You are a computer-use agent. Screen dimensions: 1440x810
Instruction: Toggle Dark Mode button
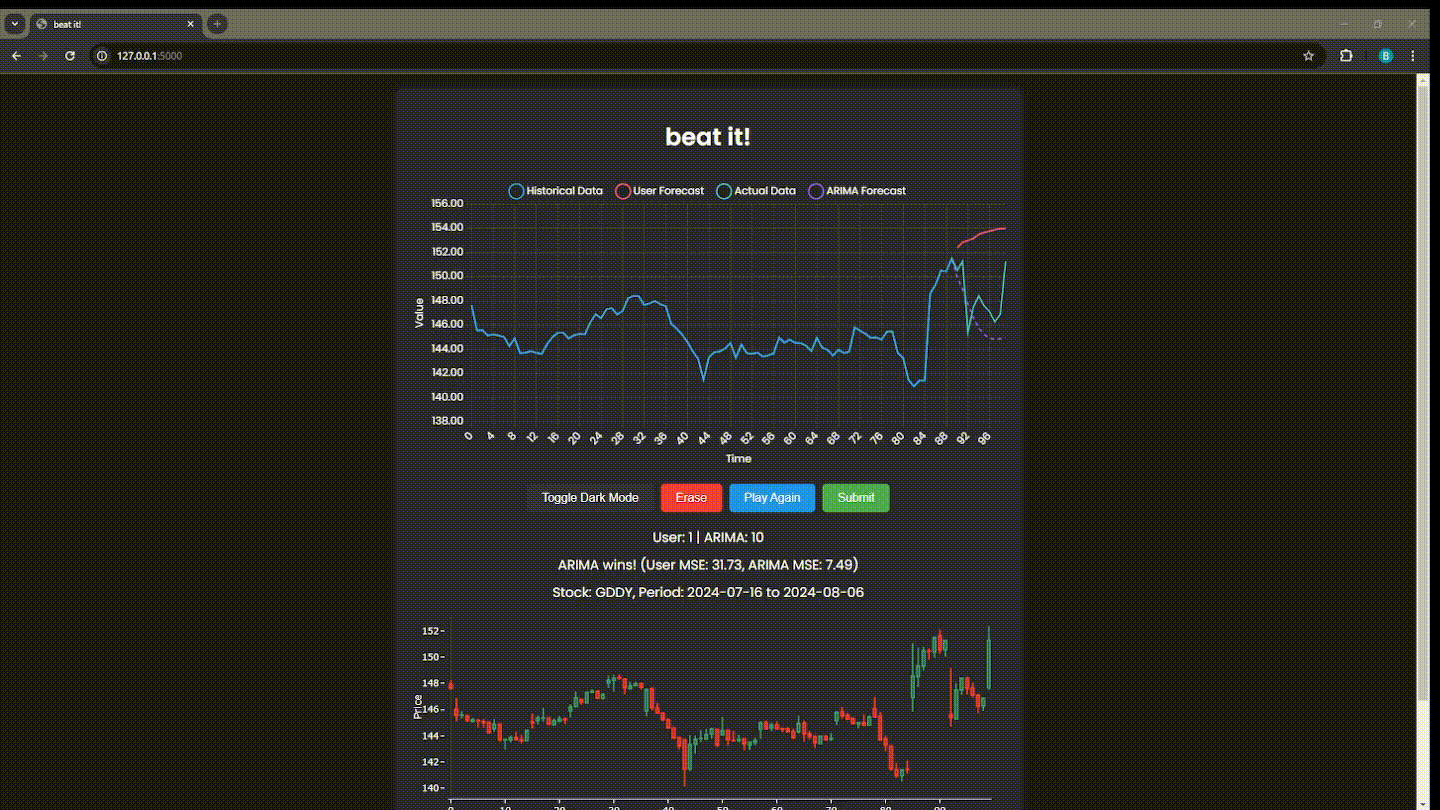(x=590, y=498)
